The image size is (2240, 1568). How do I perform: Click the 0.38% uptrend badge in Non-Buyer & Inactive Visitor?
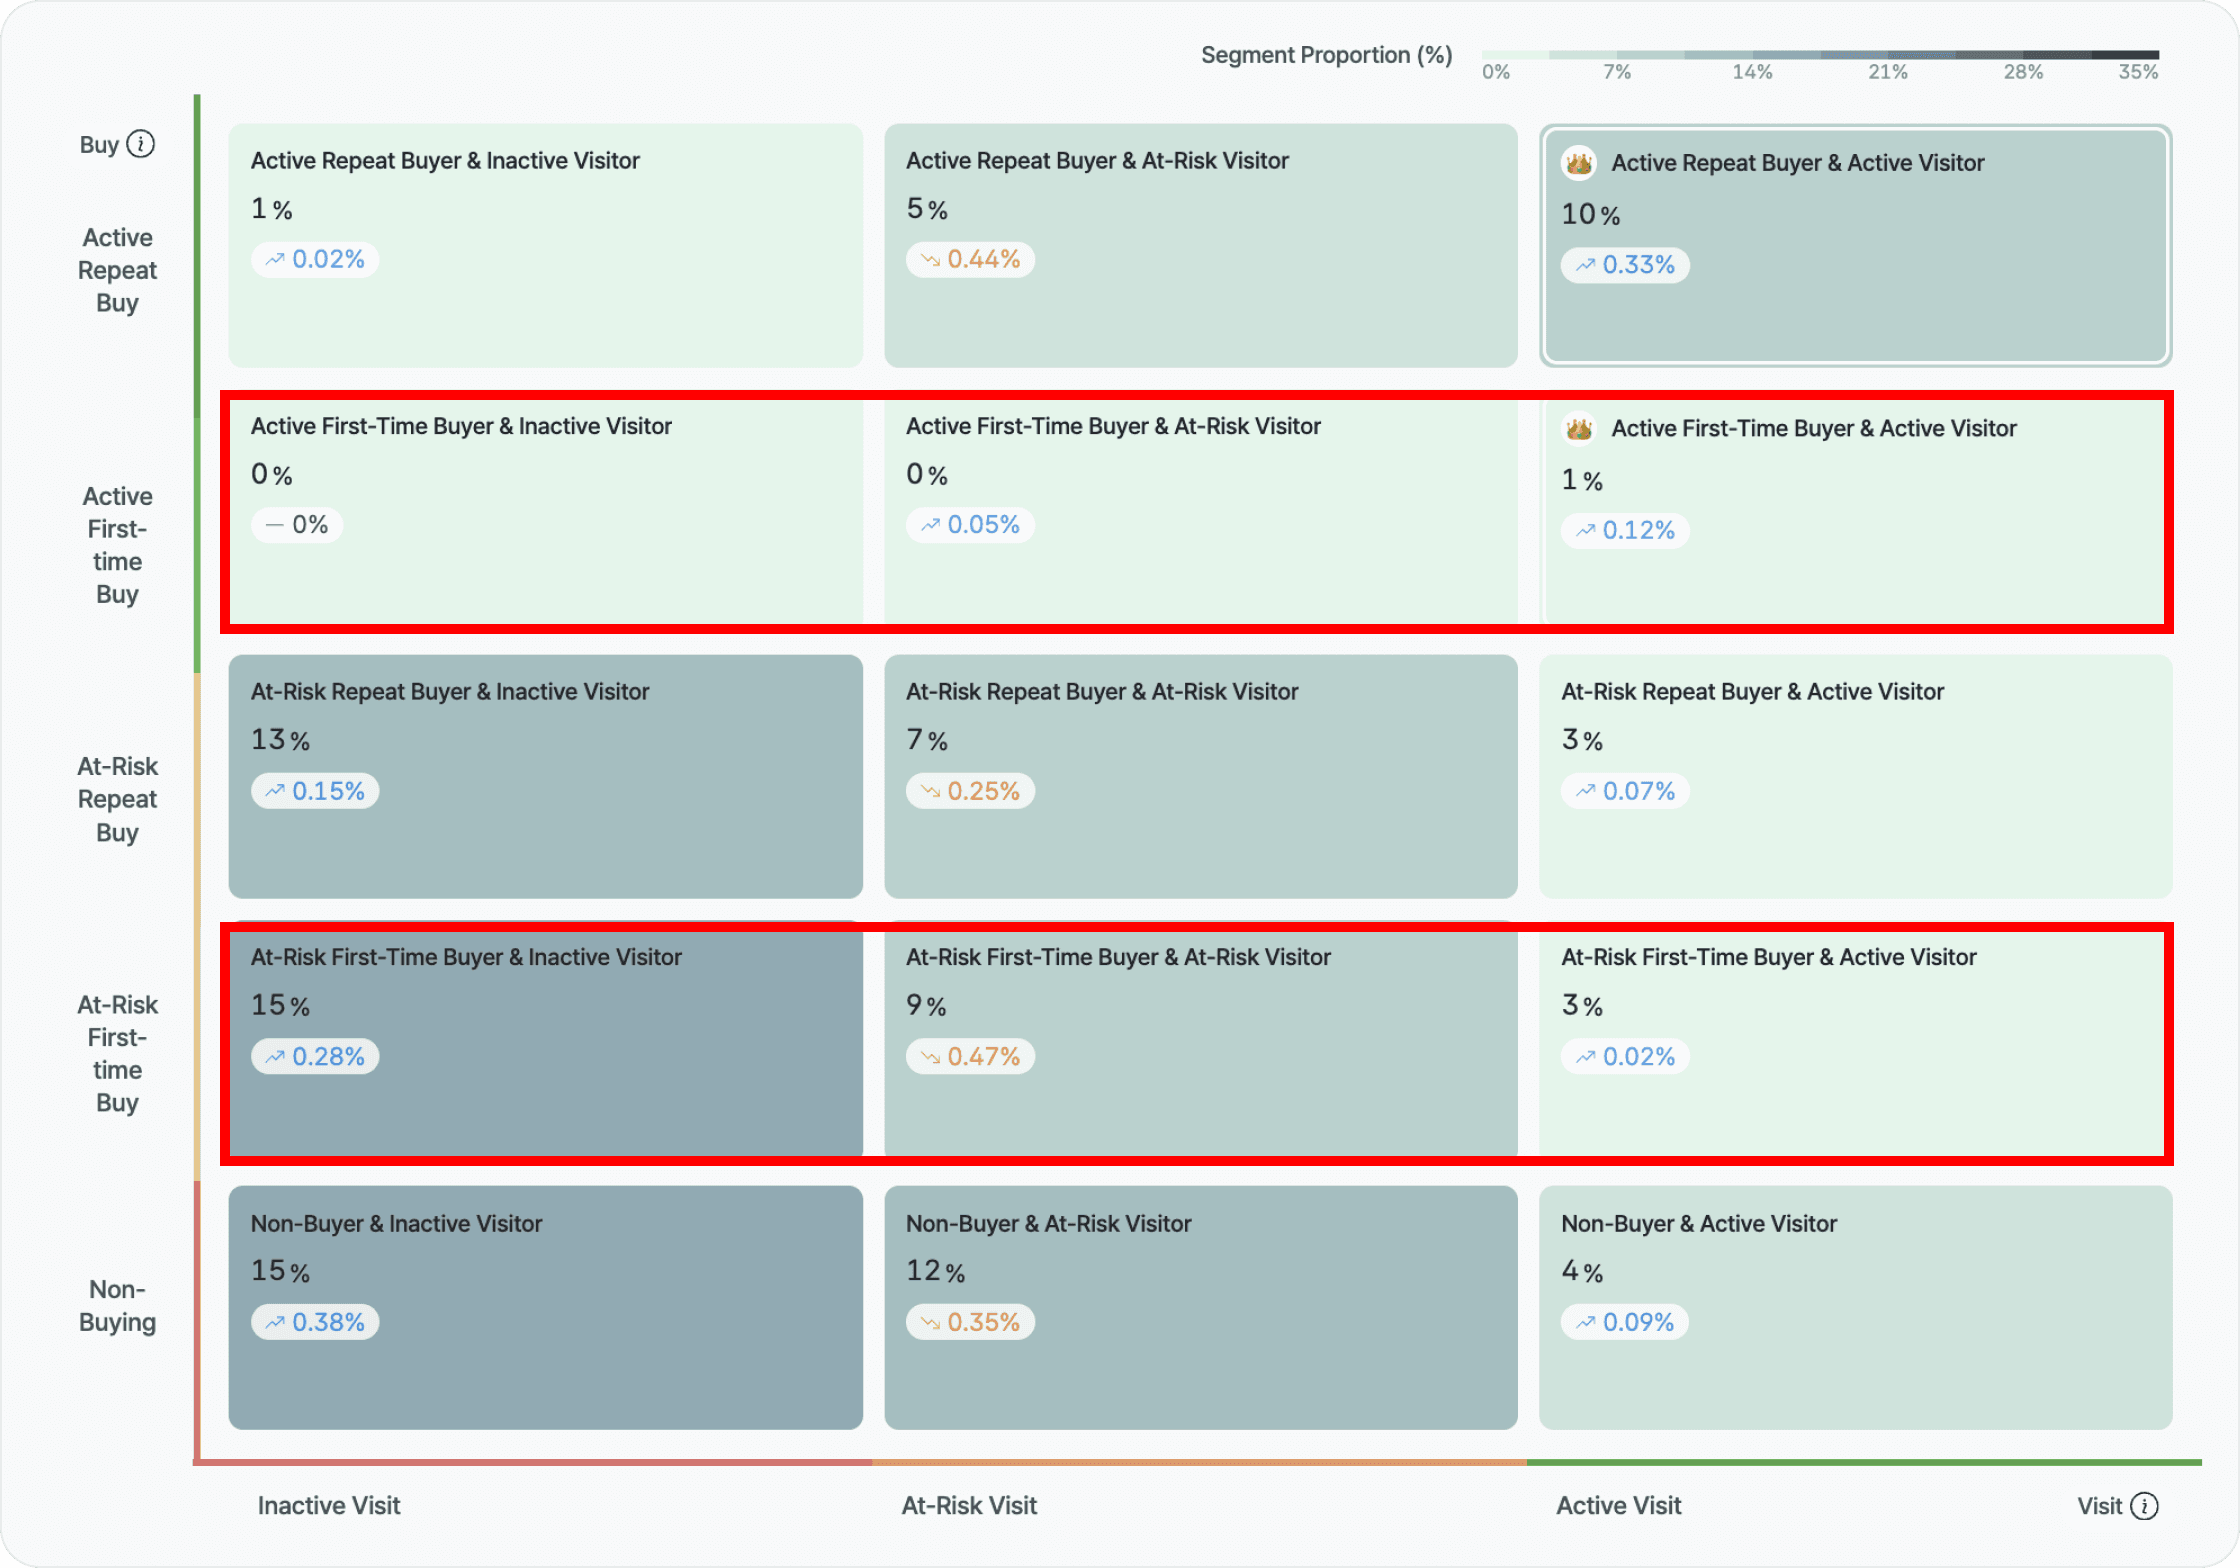(315, 1322)
